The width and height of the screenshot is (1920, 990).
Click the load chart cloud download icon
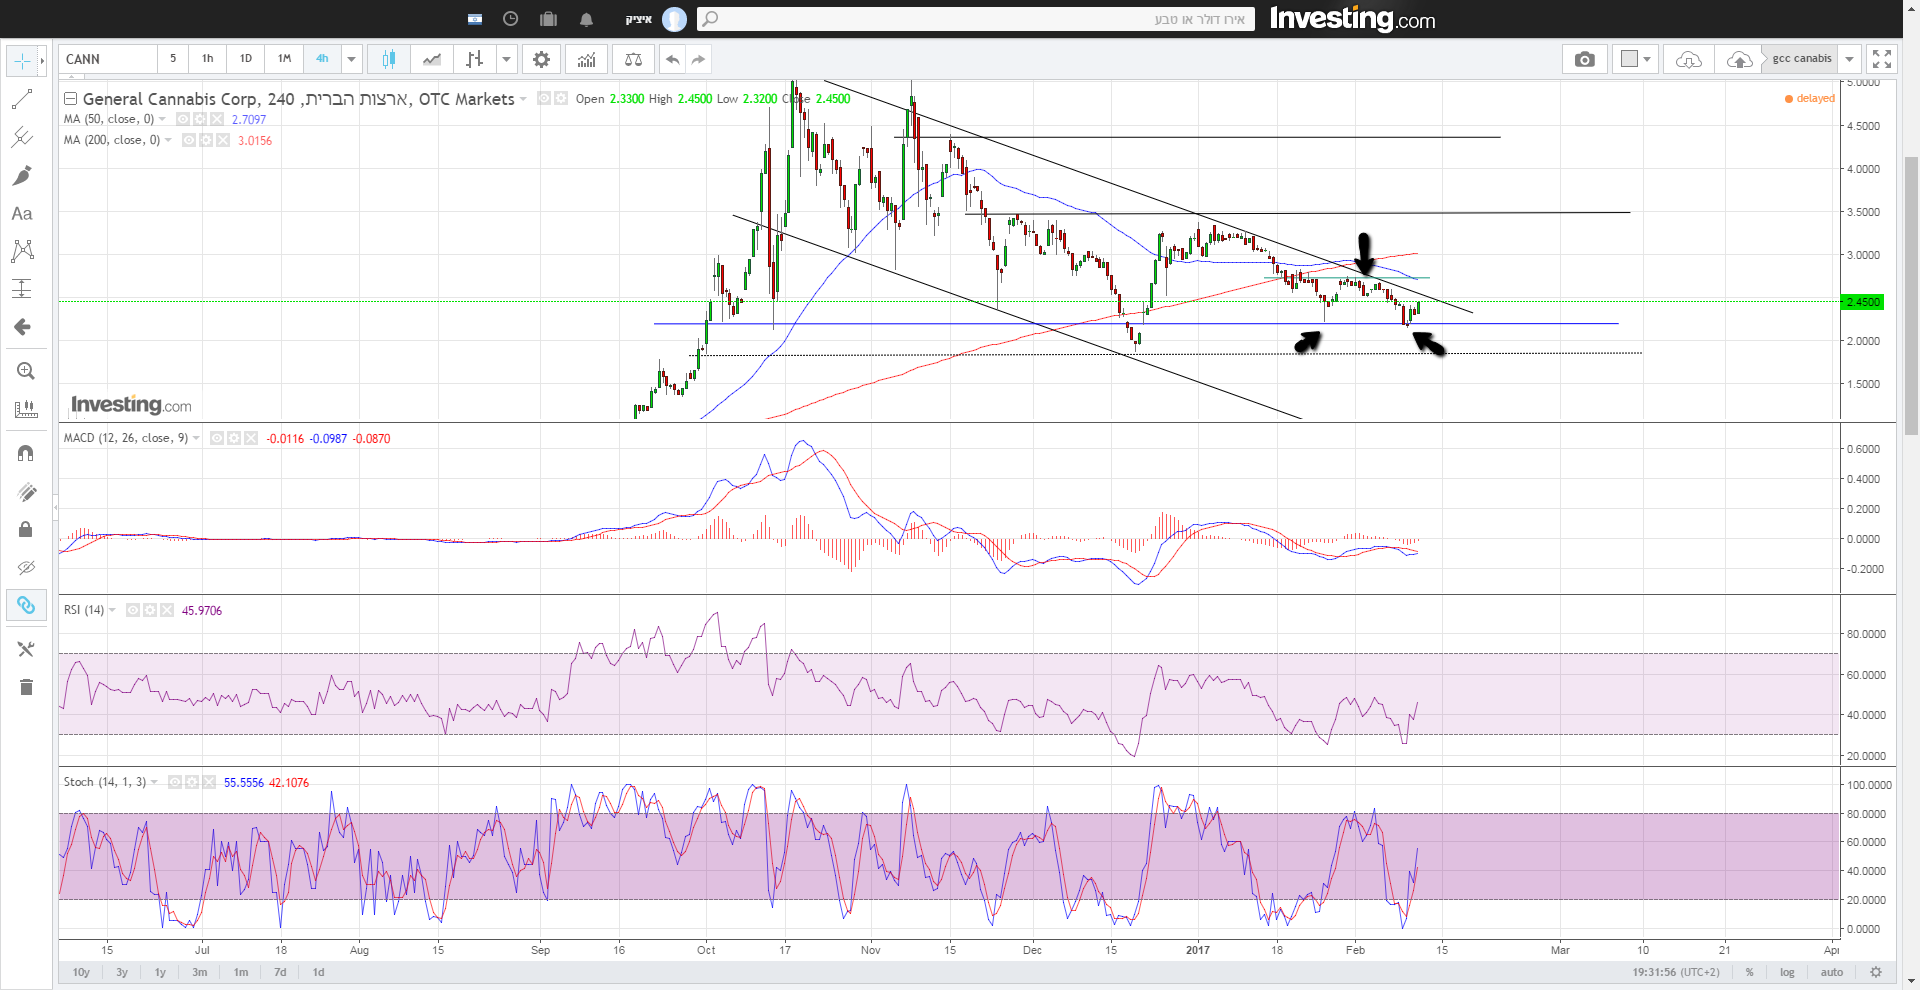(1689, 59)
